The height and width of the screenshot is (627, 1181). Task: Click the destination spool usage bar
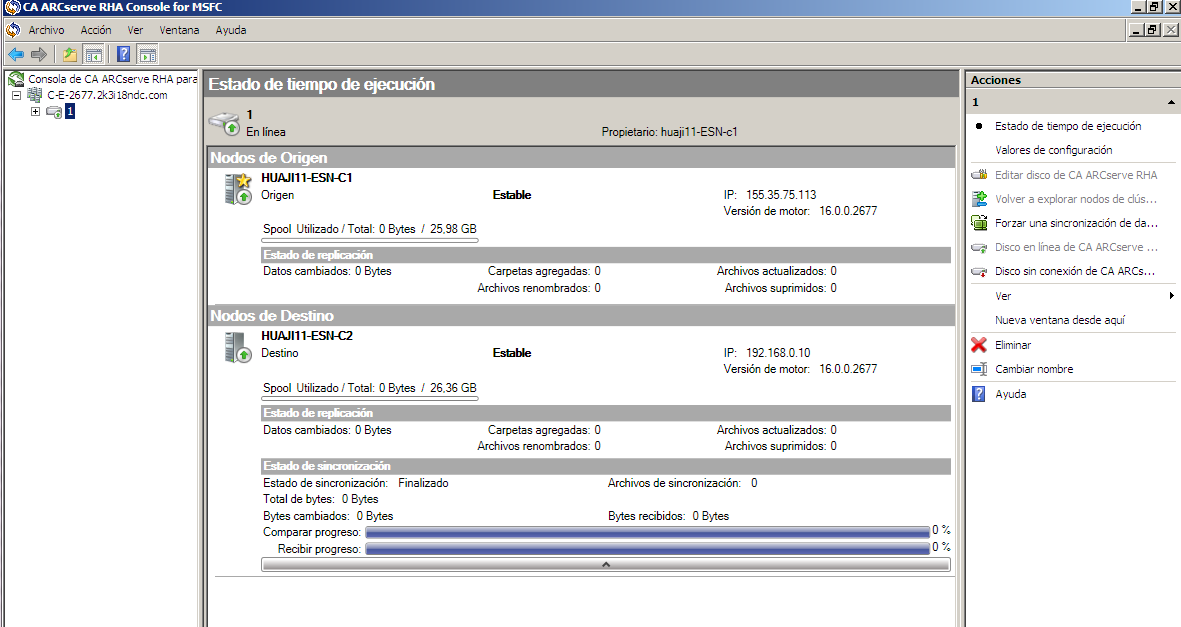point(370,399)
